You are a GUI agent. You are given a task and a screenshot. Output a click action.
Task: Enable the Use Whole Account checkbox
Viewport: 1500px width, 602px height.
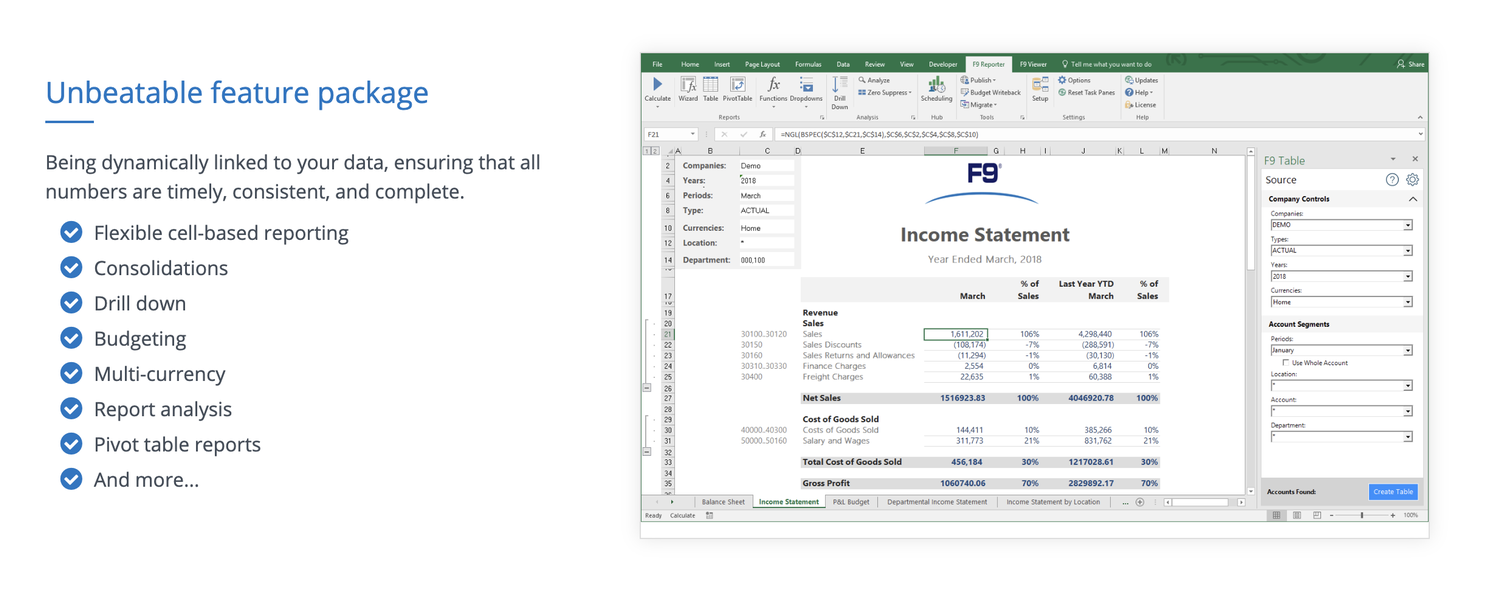[x=1287, y=363]
